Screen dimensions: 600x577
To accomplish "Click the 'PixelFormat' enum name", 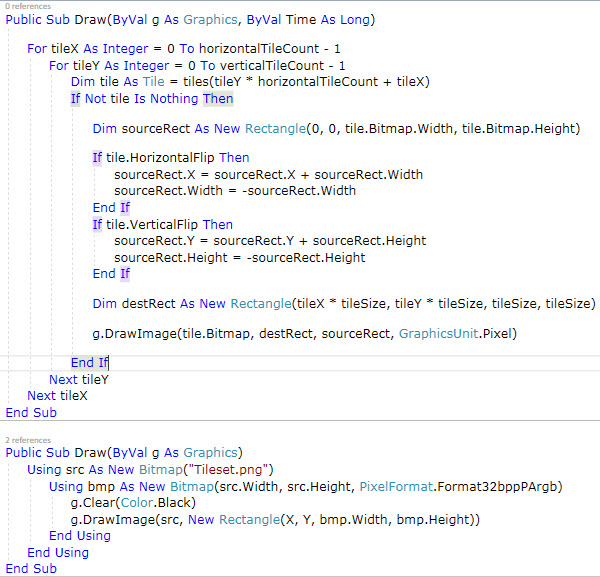I will pos(396,486).
